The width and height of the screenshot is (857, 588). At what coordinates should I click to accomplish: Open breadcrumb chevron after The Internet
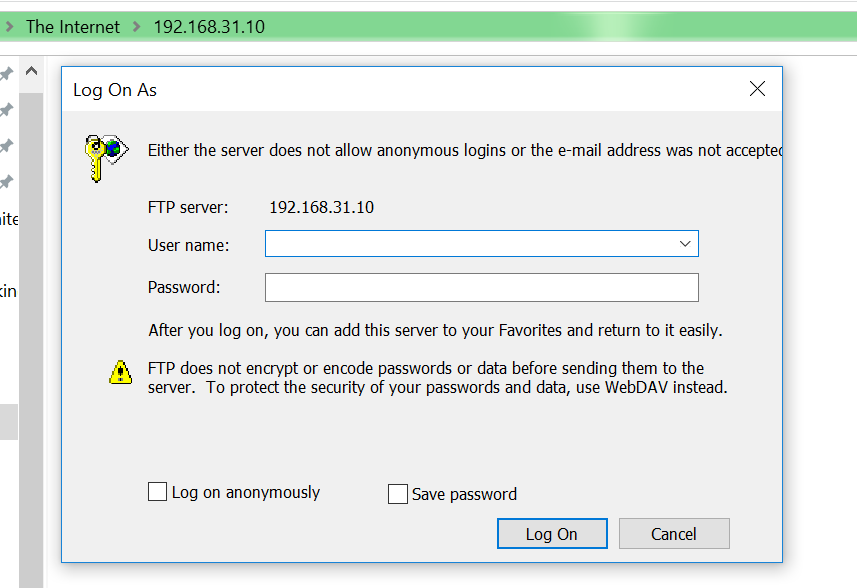[x=137, y=26]
